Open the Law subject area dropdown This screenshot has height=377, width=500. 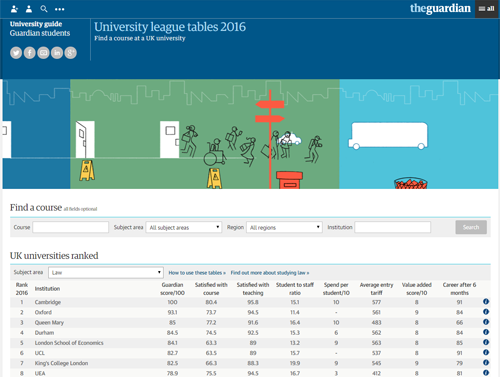106,273
